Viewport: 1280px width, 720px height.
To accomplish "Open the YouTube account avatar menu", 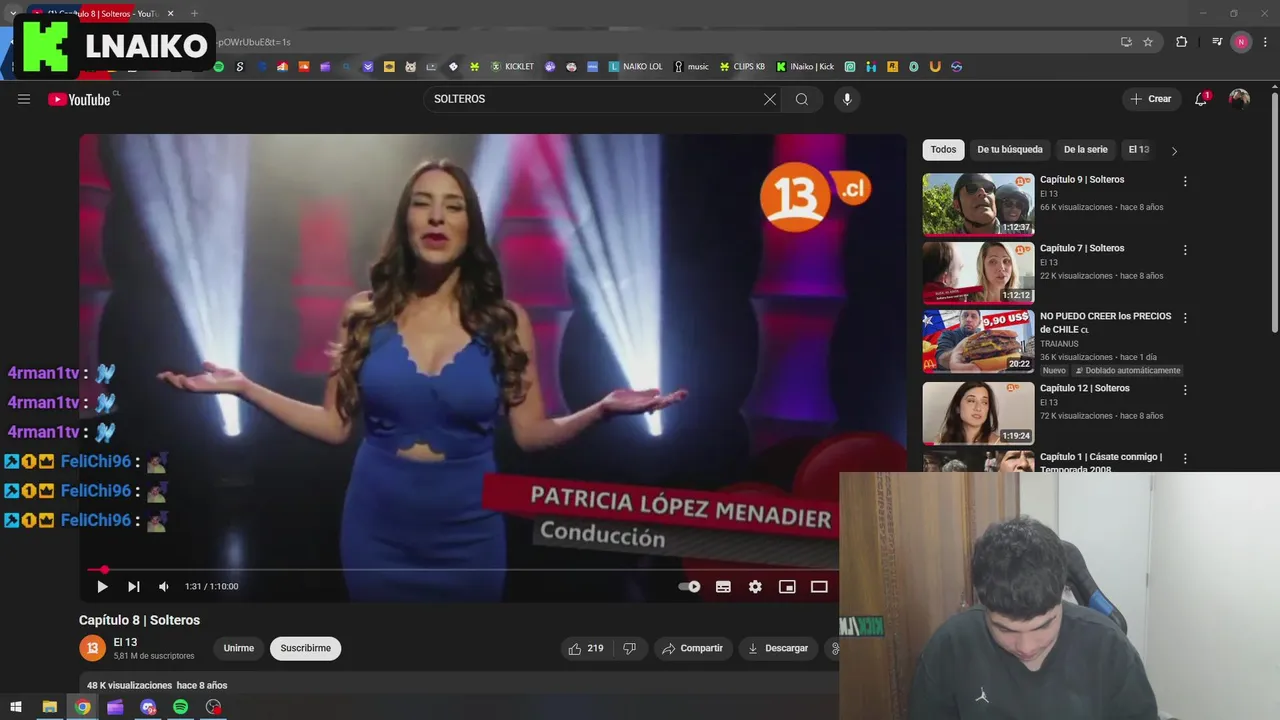I will (1239, 99).
